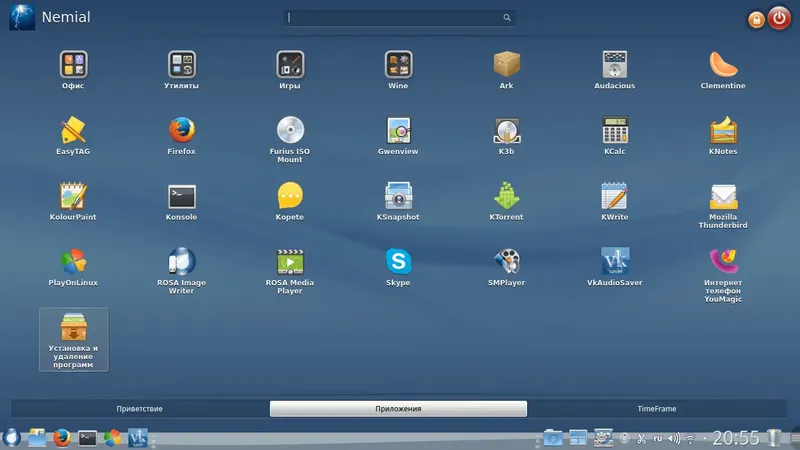Launch Gwenview image viewer
The width and height of the screenshot is (800, 450).
[398, 136]
